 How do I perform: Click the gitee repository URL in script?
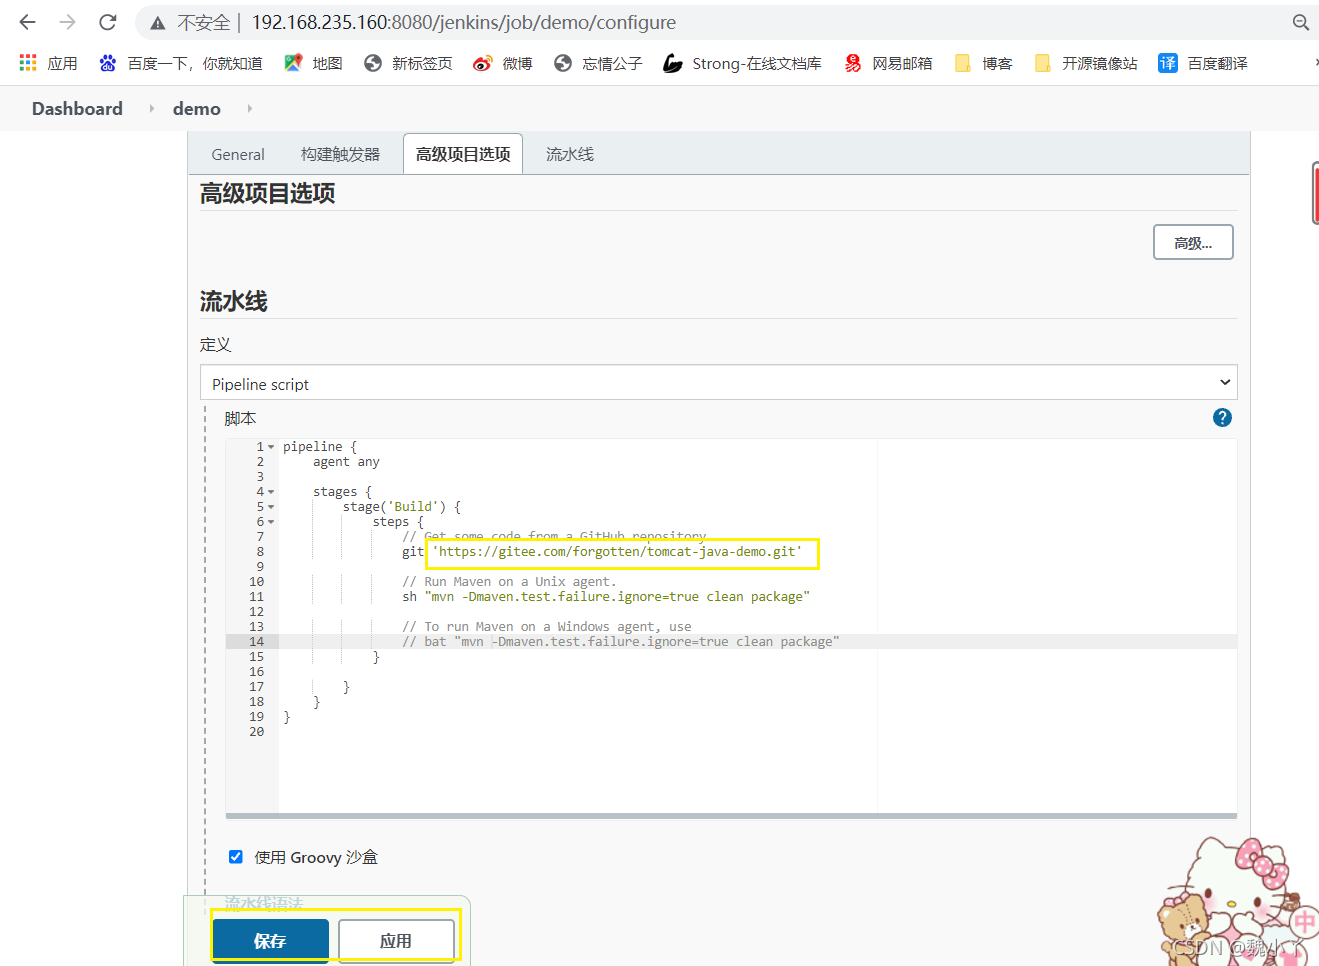click(x=617, y=552)
